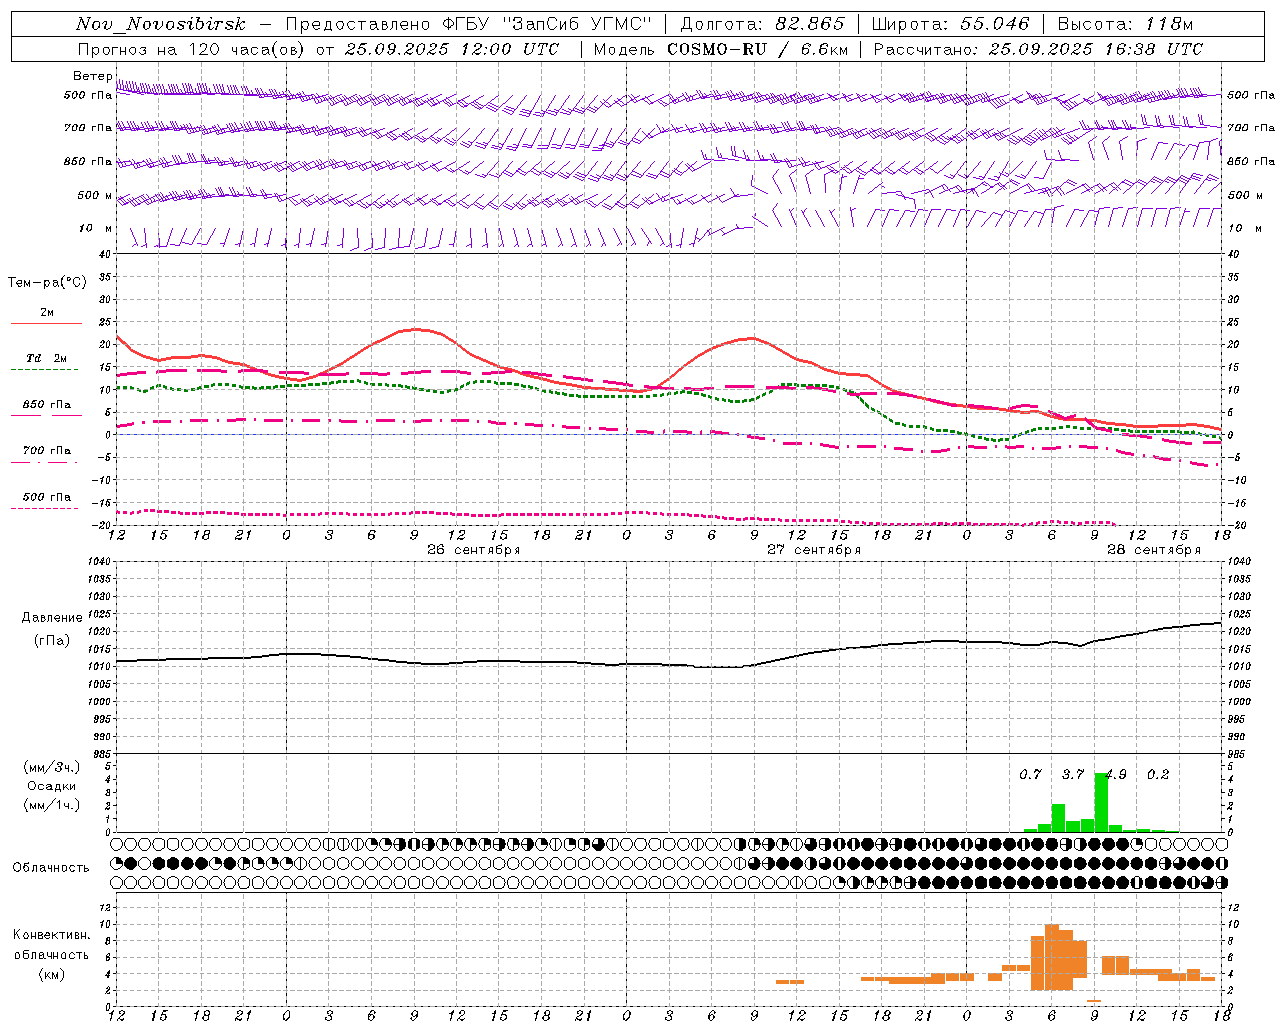Click the peak of the red 2м curve on 26 сентября

[414, 329]
